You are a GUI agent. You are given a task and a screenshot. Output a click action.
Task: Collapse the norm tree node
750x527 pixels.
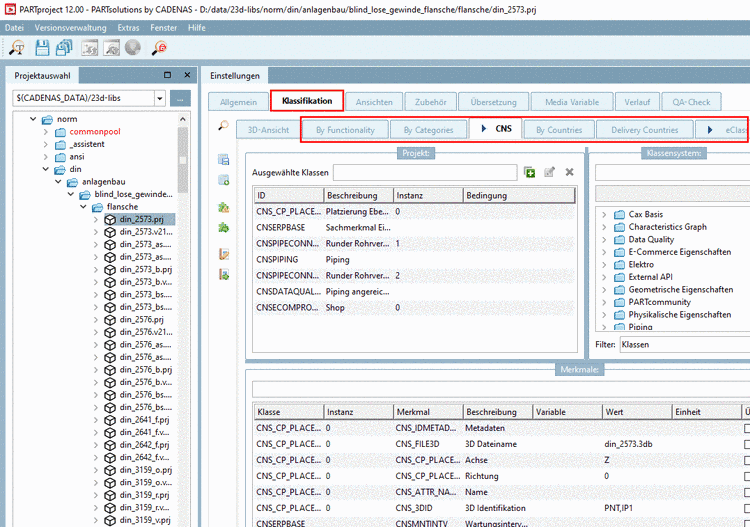point(33,119)
